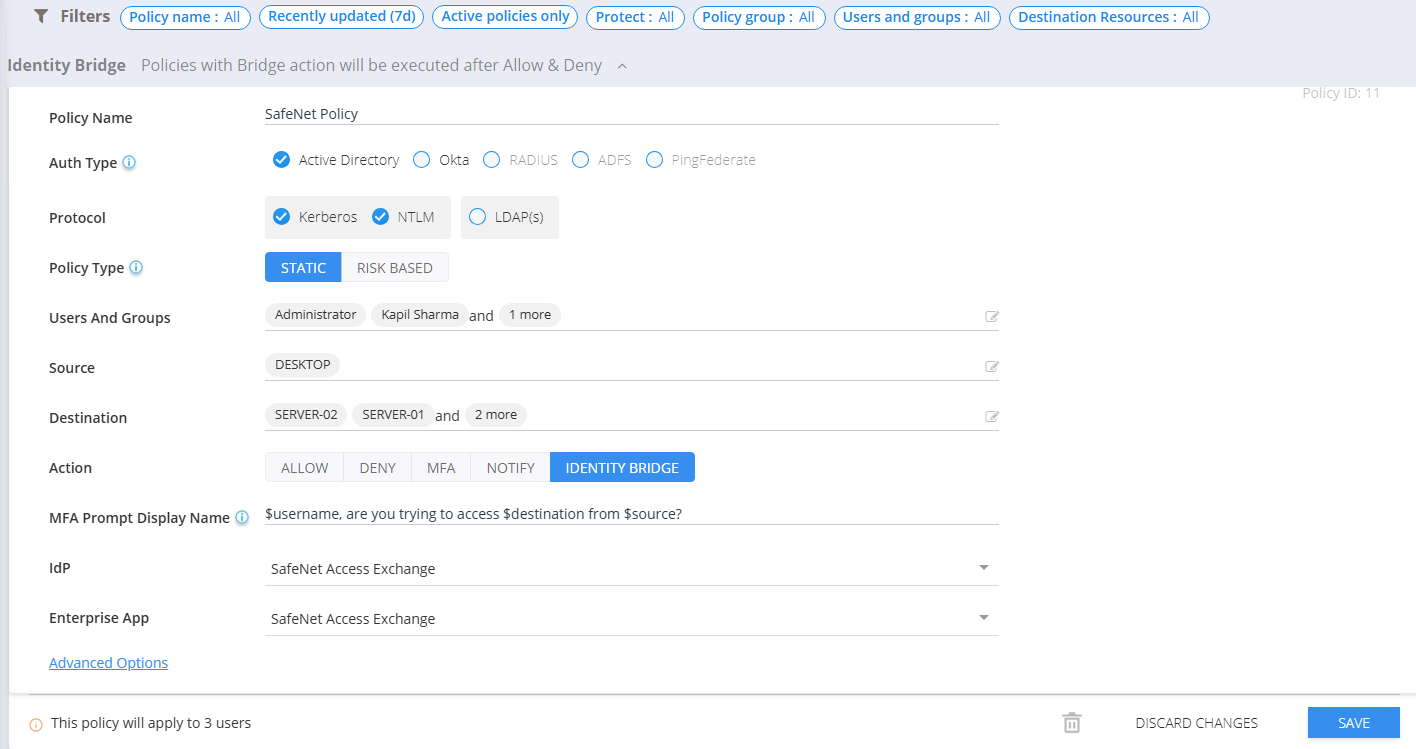The width and height of the screenshot is (1416, 749).
Task: Select the MFA action
Action: (440, 468)
